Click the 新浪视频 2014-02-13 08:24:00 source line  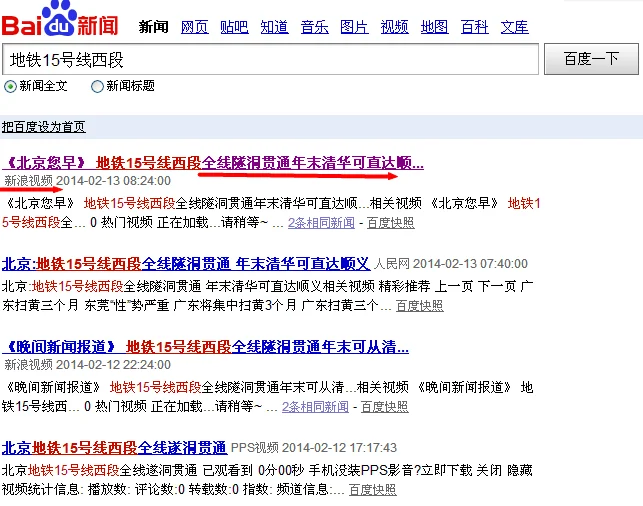(x=87, y=181)
